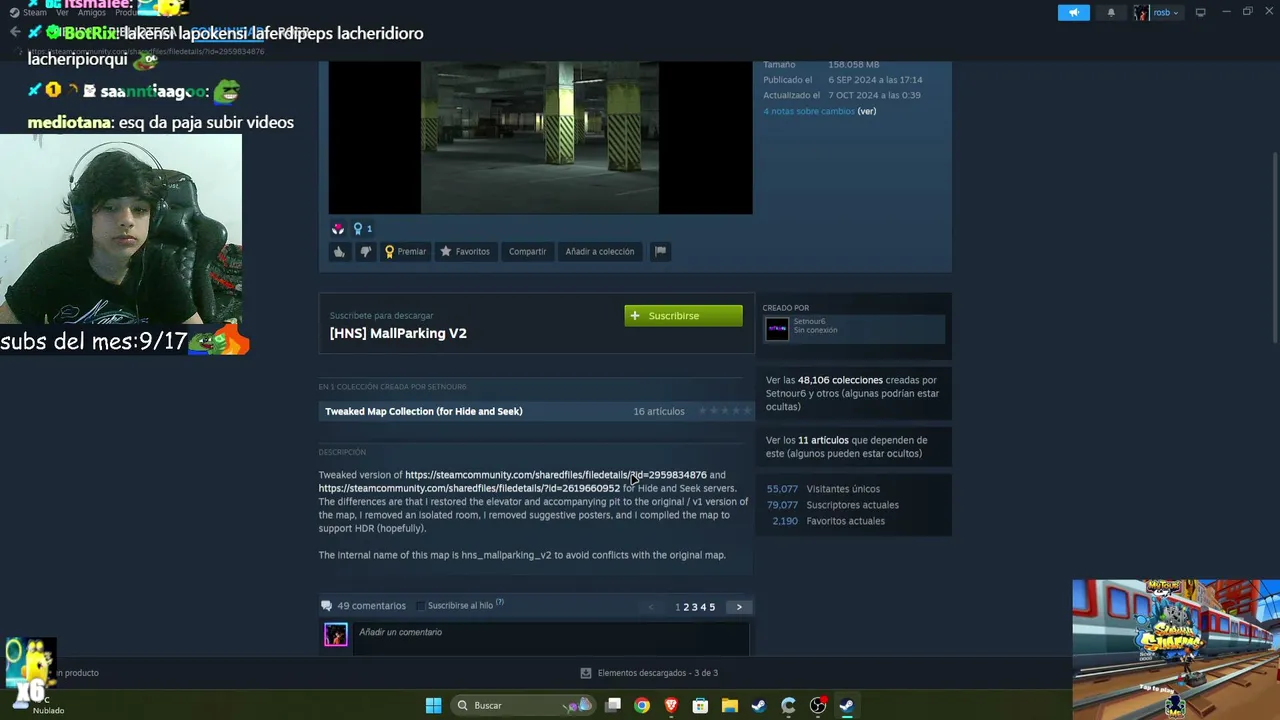Image resolution: width=1280 pixels, height=720 pixels.
Task: Open Task View from the taskbar
Action: pos(613,706)
